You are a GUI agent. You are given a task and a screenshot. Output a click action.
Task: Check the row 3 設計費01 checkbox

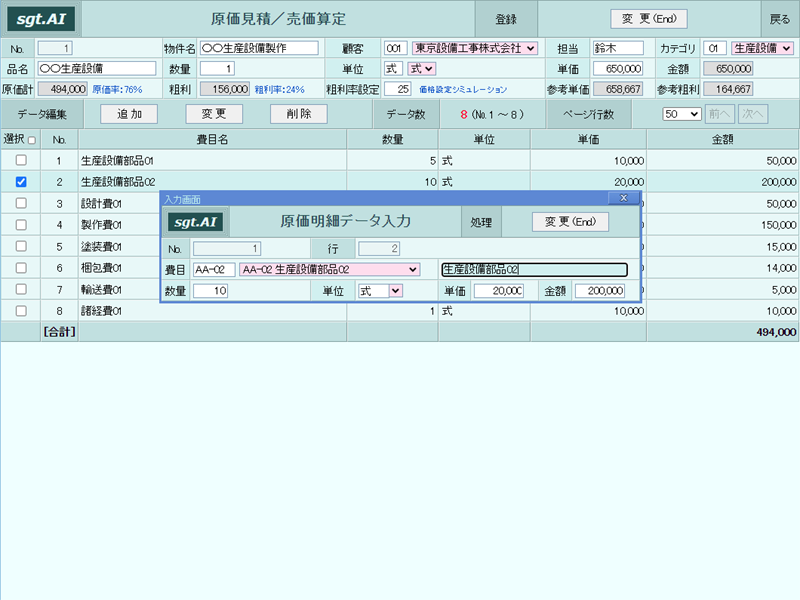pyautogui.click(x=21, y=203)
